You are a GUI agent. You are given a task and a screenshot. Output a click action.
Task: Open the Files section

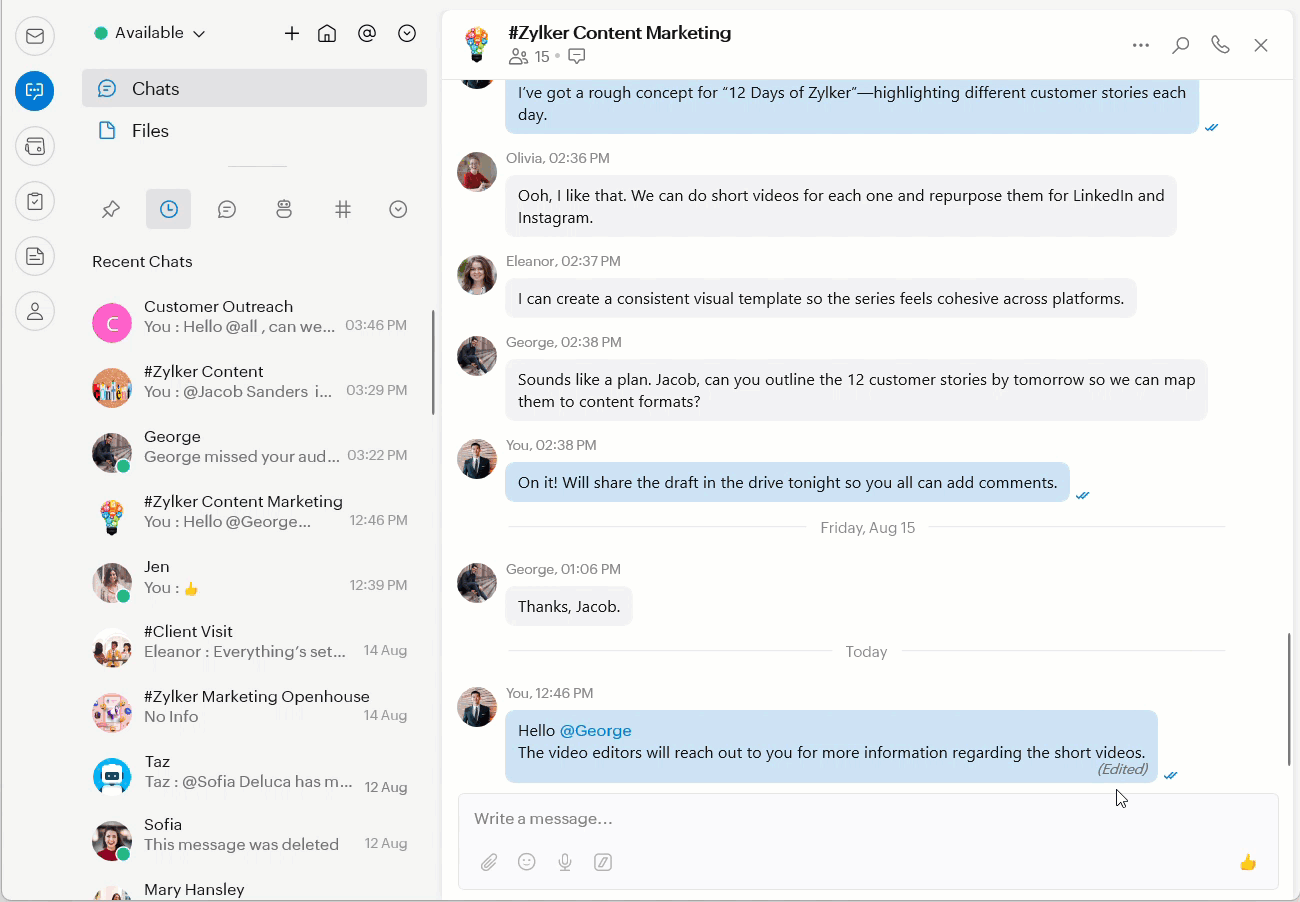pyautogui.click(x=255, y=131)
